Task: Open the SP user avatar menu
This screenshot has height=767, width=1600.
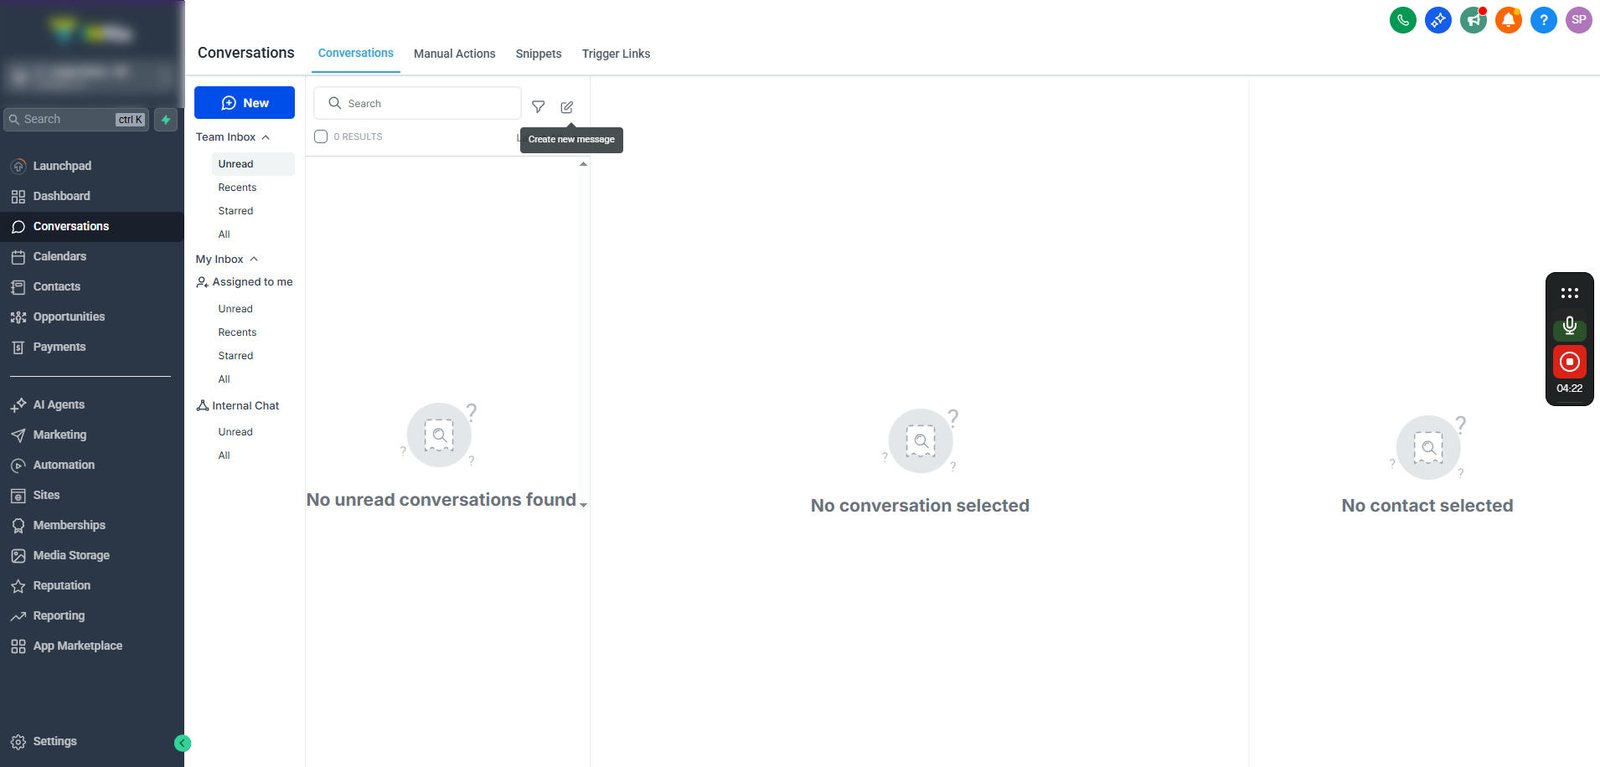Action: [1579, 20]
